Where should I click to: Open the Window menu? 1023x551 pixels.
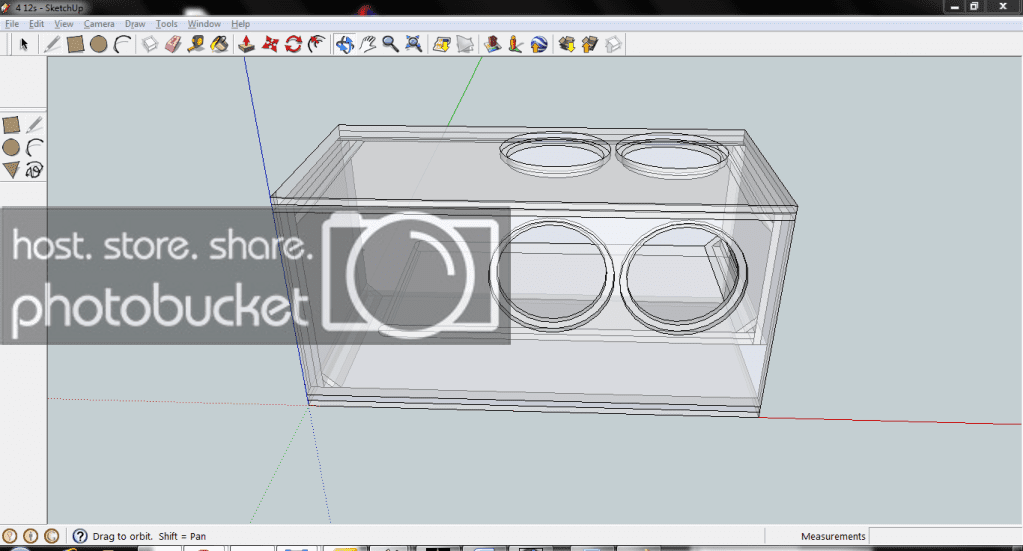(204, 23)
